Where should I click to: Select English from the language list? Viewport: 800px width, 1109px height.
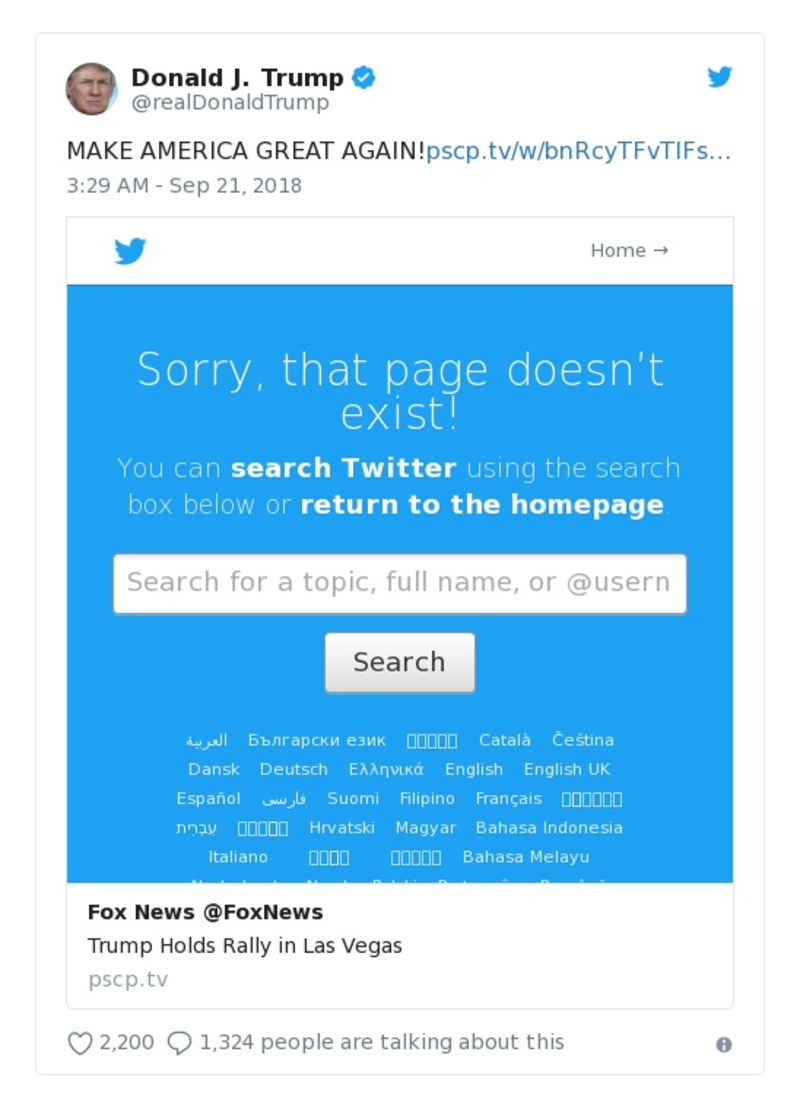pyautogui.click(x=475, y=769)
